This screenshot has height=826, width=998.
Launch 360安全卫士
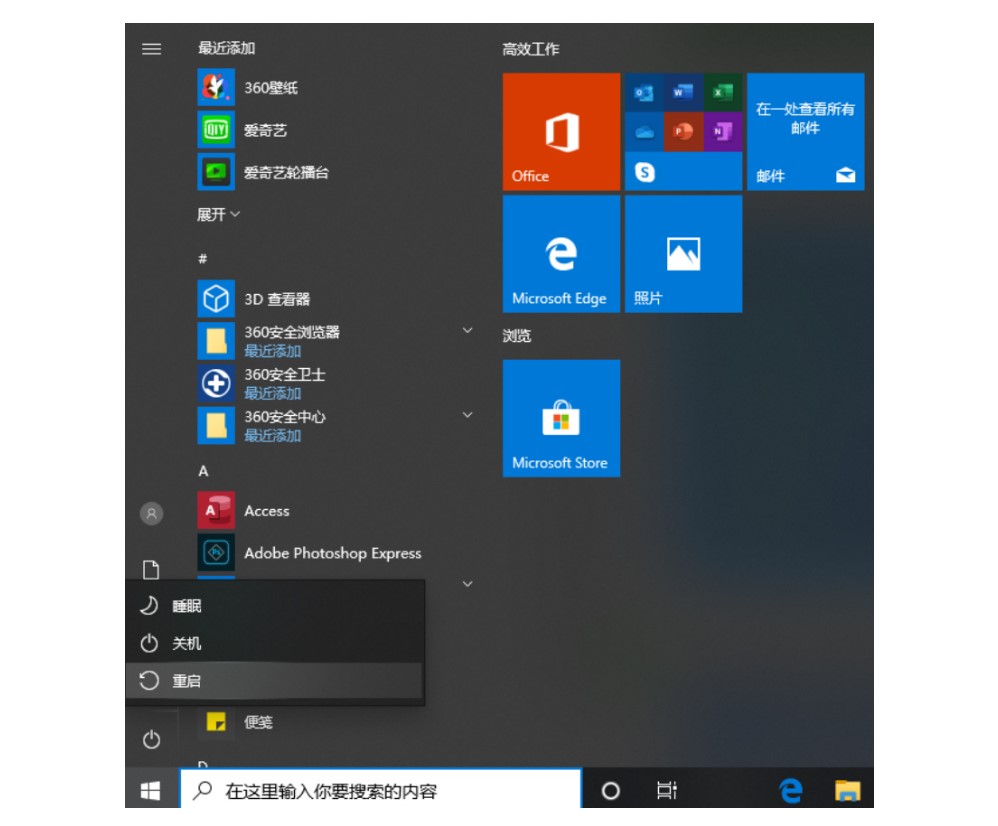click(x=262, y=384)
